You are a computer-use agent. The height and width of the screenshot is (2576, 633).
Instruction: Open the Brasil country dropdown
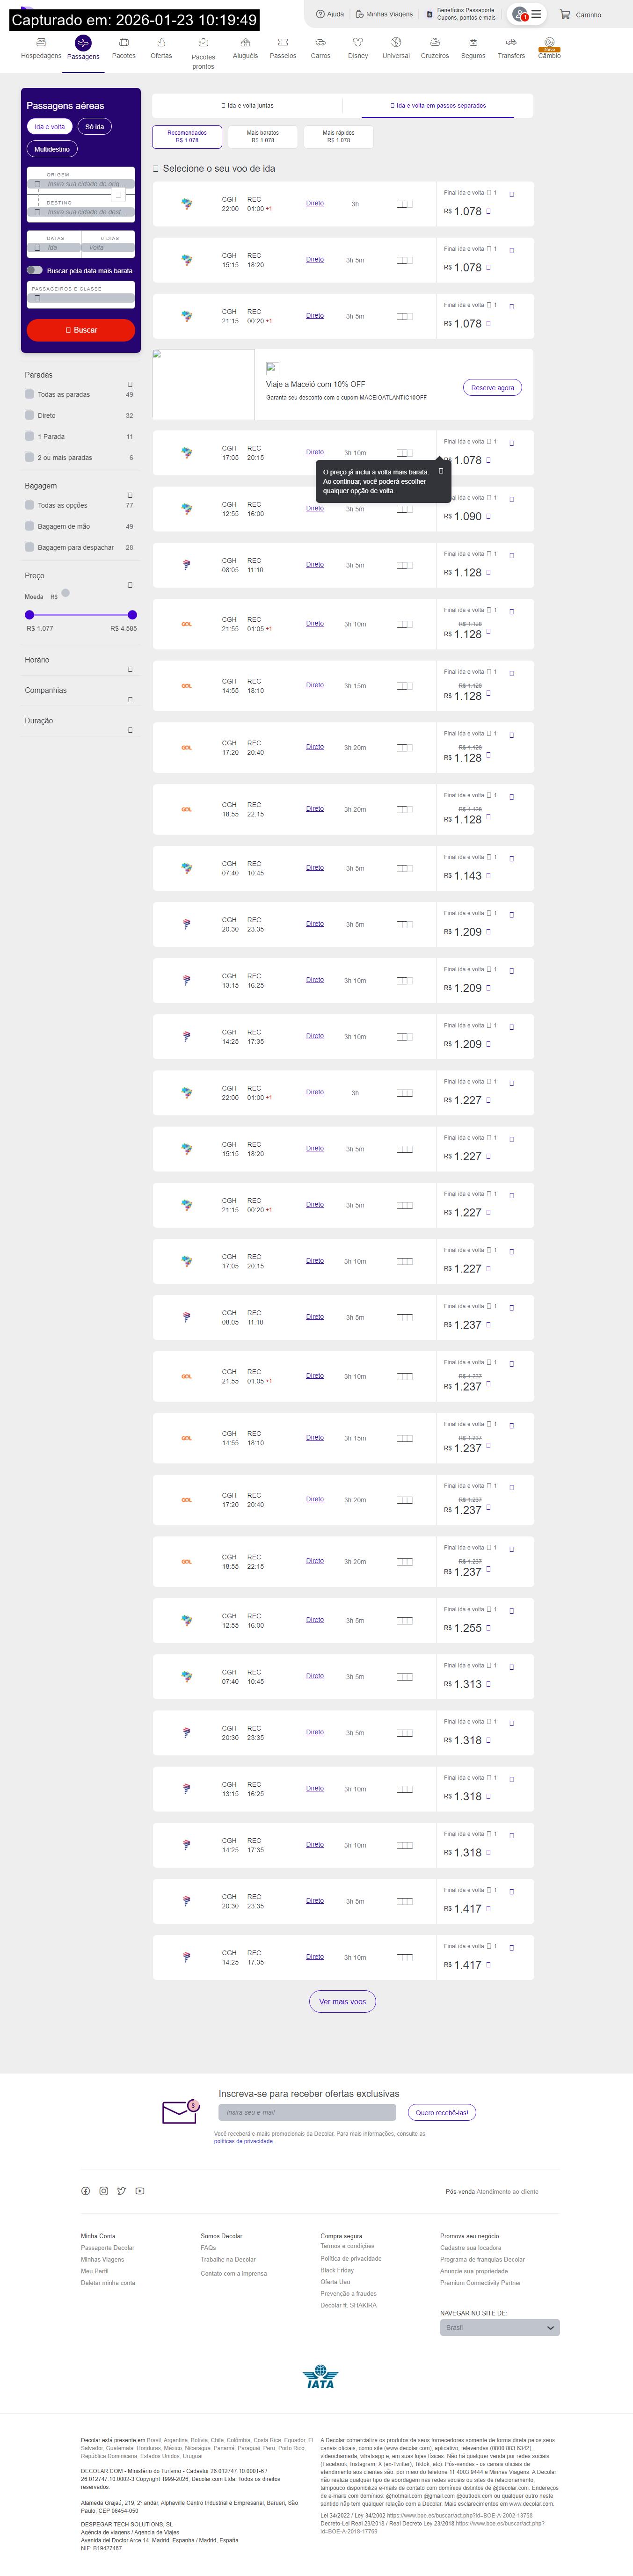coord(499,2328)
